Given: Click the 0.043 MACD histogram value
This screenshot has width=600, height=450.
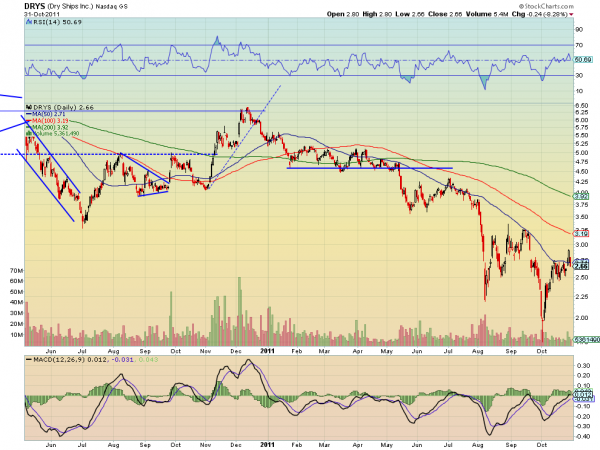Looking at the screenshot, I should click(148, 360).
